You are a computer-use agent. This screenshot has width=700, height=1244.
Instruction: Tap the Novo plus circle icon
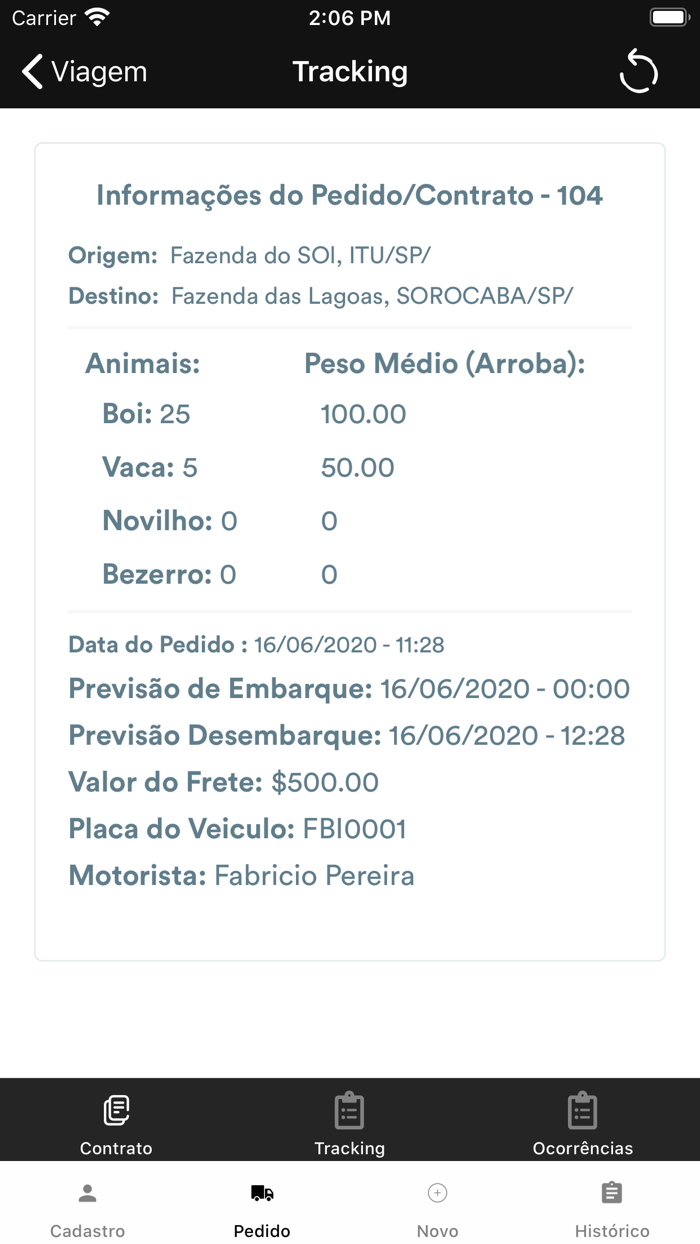437,1193
